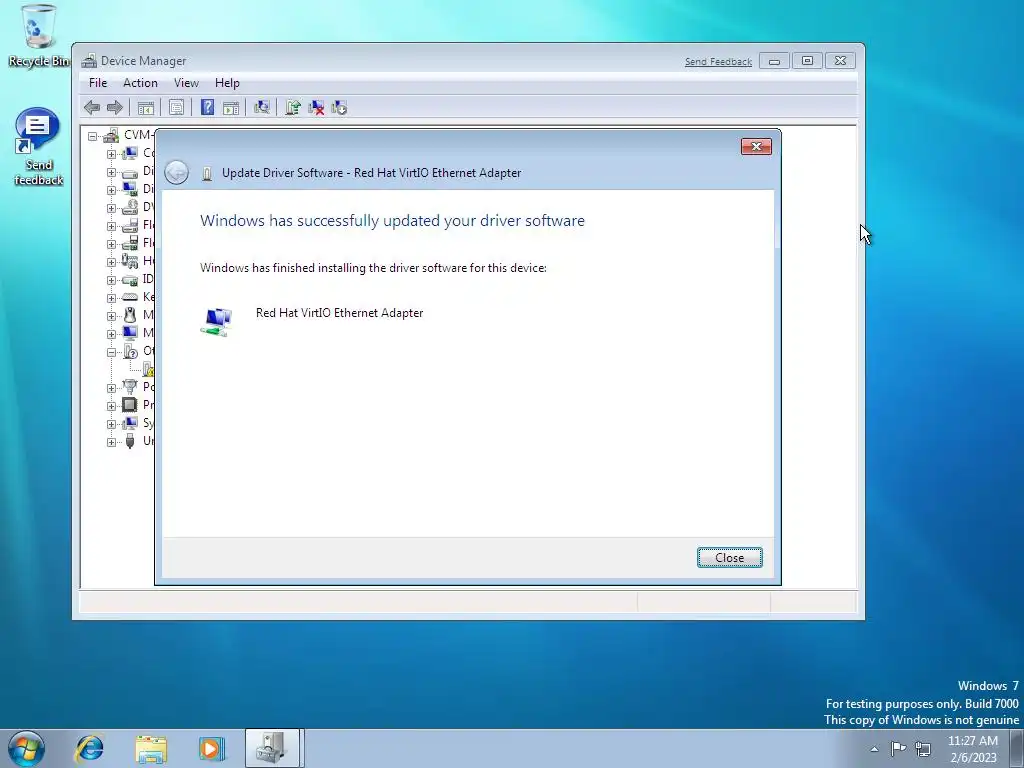
Task: Click the Disable device toolbar icon
Action: point(339,108)
